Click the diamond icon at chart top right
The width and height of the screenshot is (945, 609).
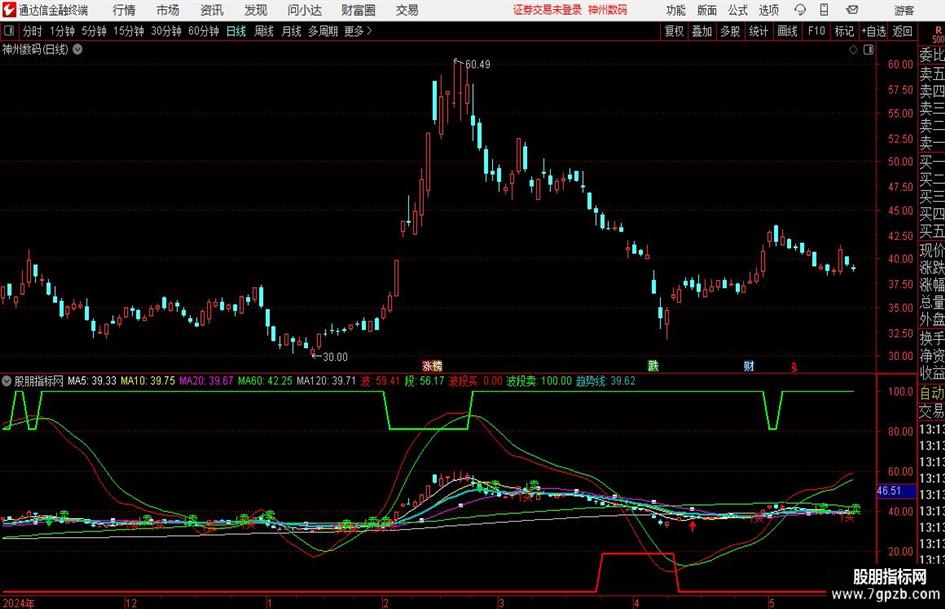point(853,50)
